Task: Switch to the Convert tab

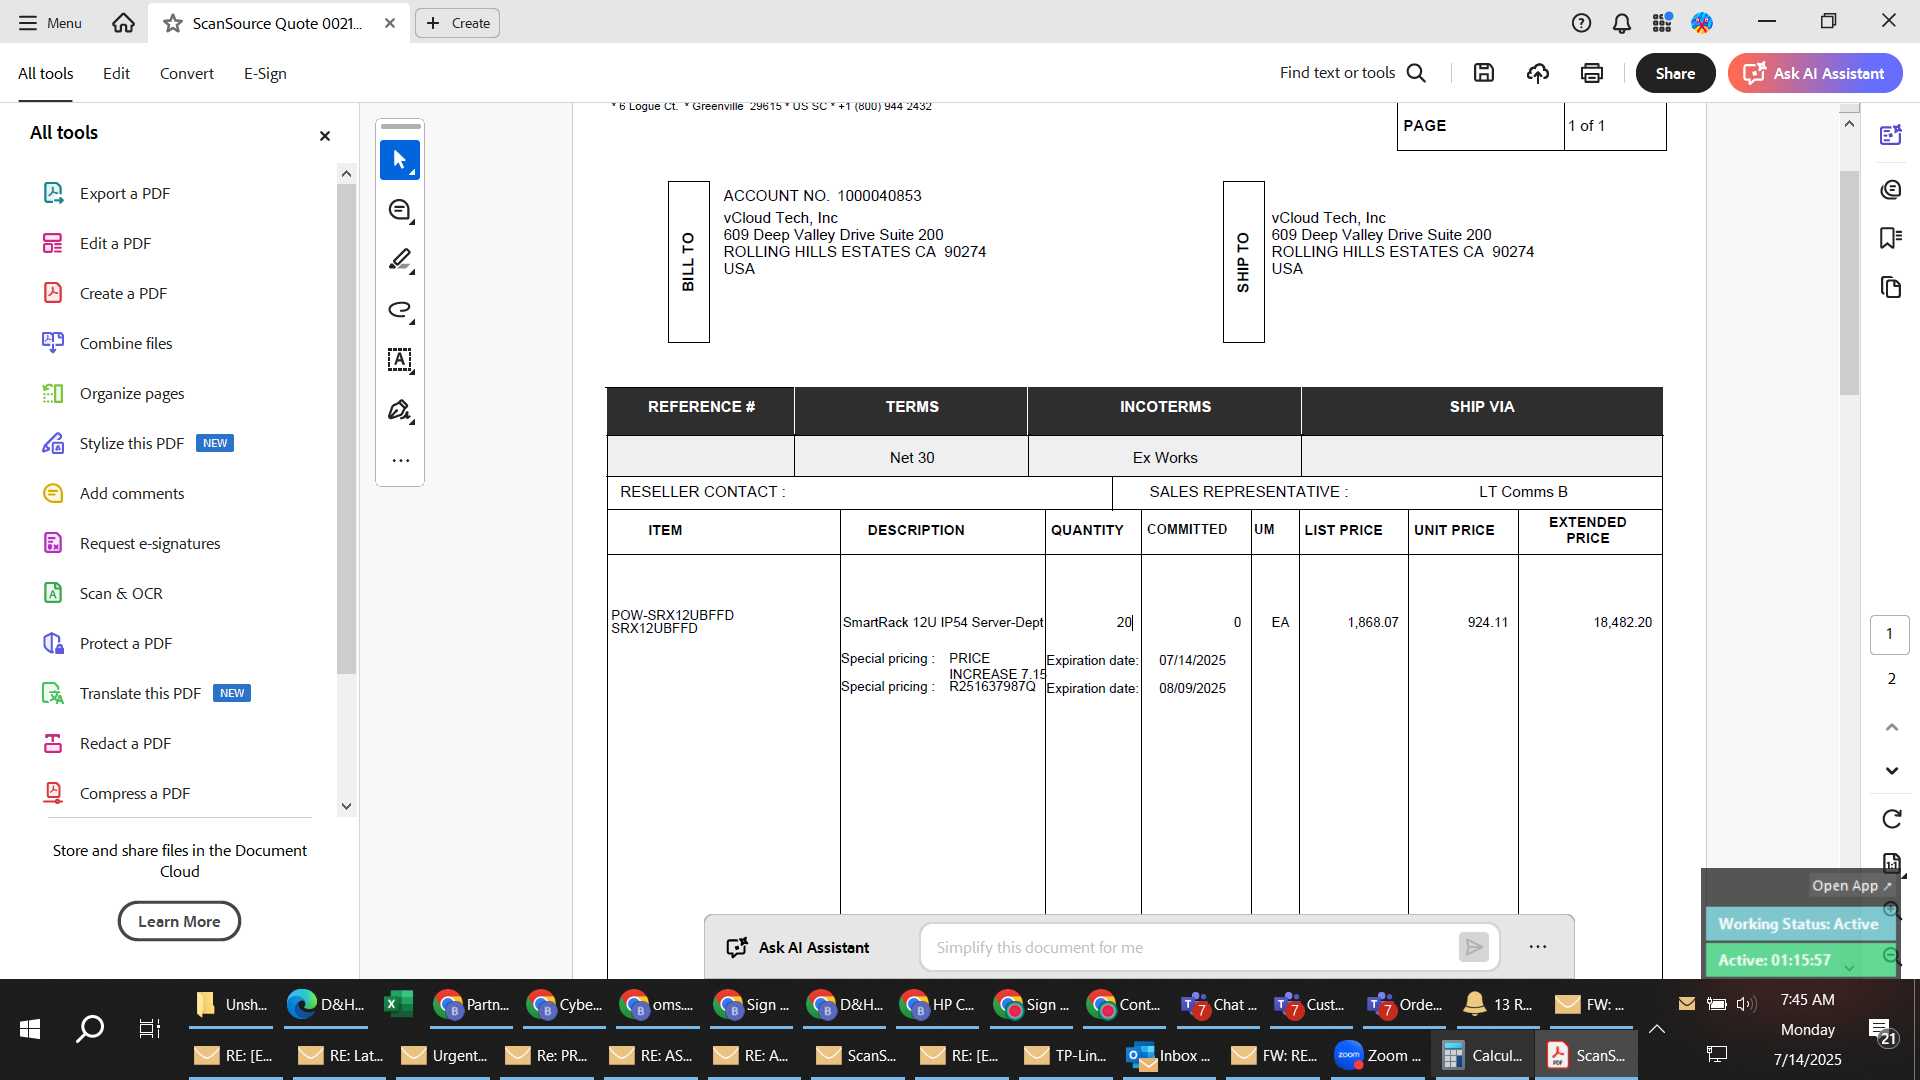Action: [187, 74]
